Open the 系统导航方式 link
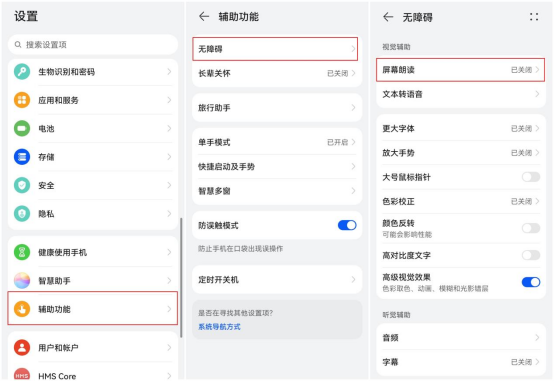Viewport: 554px width, 381px height. click(x=219, y=327)
